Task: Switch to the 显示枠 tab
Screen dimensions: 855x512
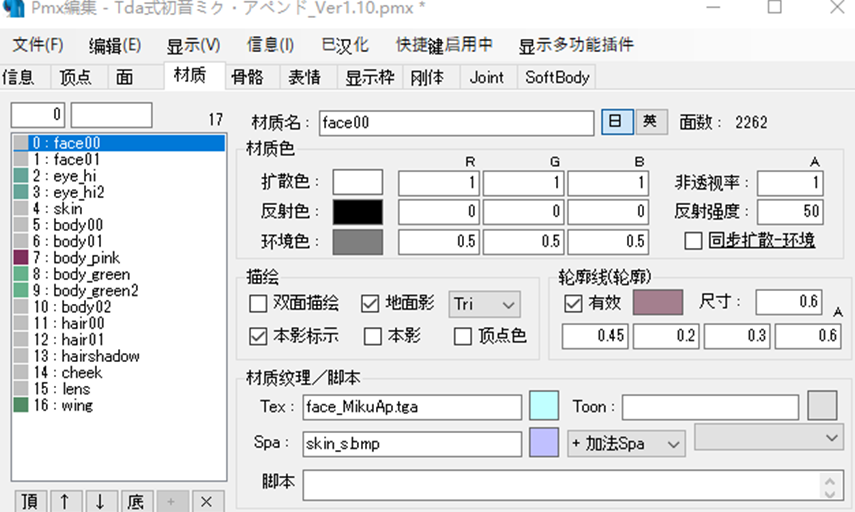Action: point(370,77)
